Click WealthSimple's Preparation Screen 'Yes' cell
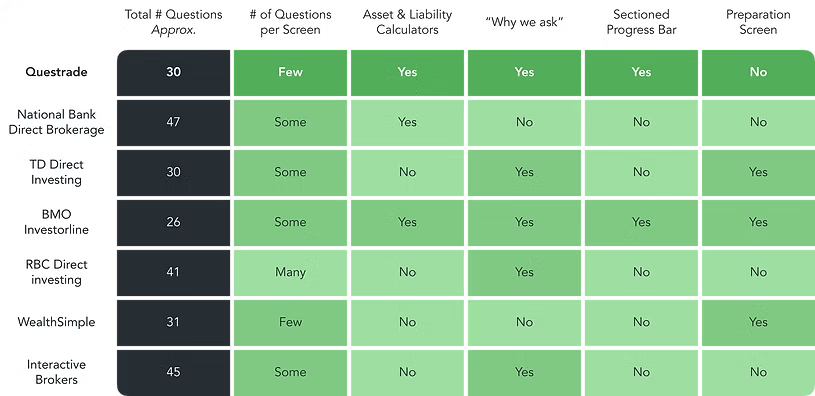Screen dimensions: 815x396 (x=758, y=322)
